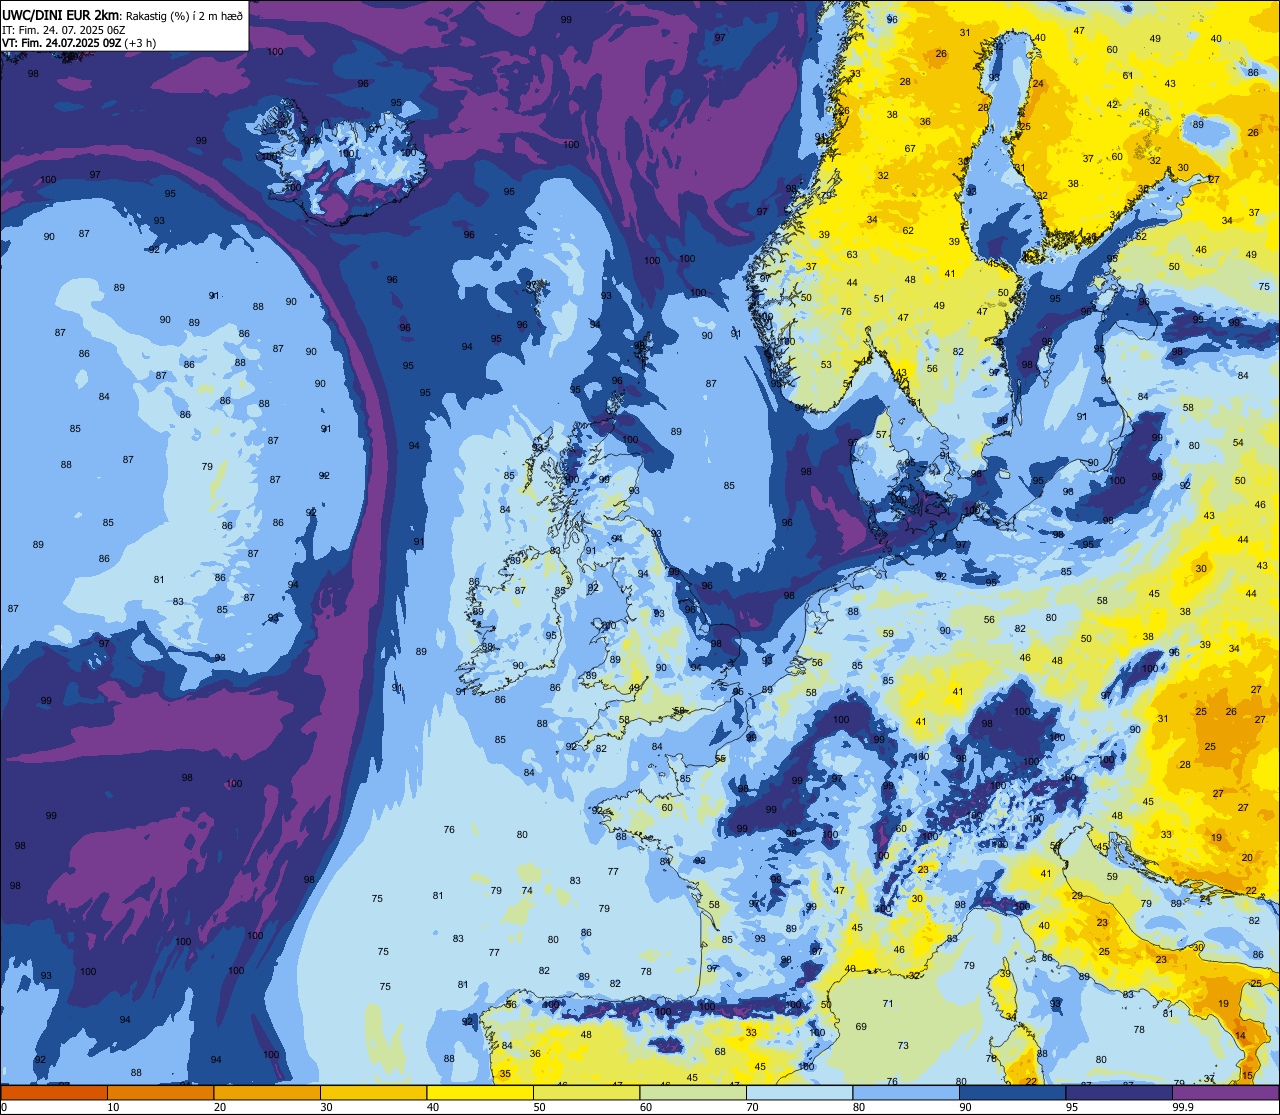This screenshot has height=1115, width=1280.
Task: Select the orange swatch between 10 and 20
Action: [160, 1093]
